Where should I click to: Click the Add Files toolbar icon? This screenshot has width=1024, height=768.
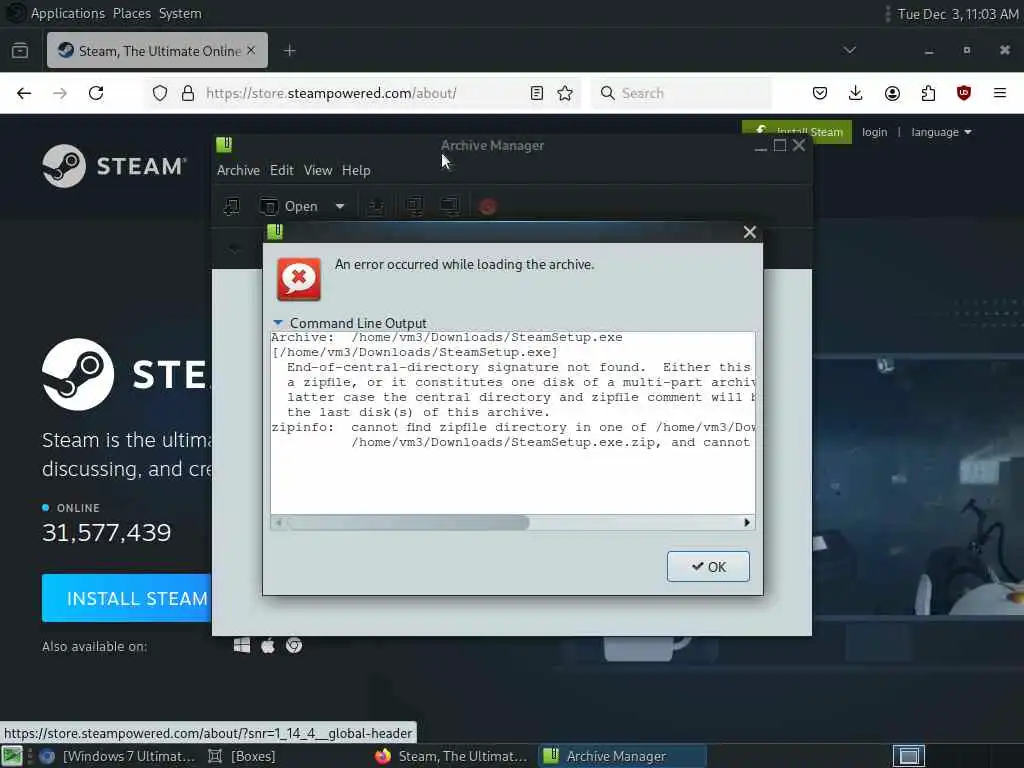[x=414, y=206]
